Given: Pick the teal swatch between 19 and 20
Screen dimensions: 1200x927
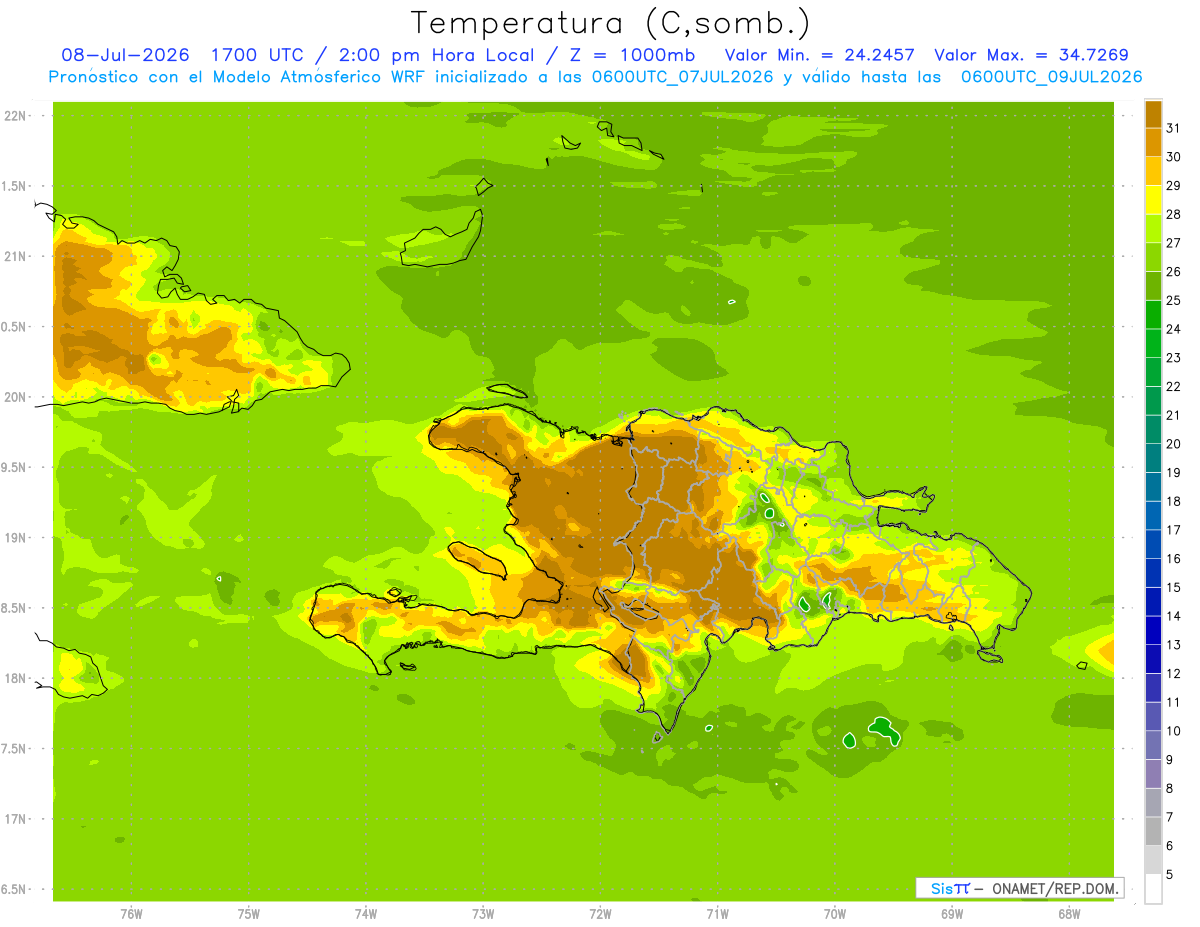Looking at the screenshot, I should (1153, 458).
